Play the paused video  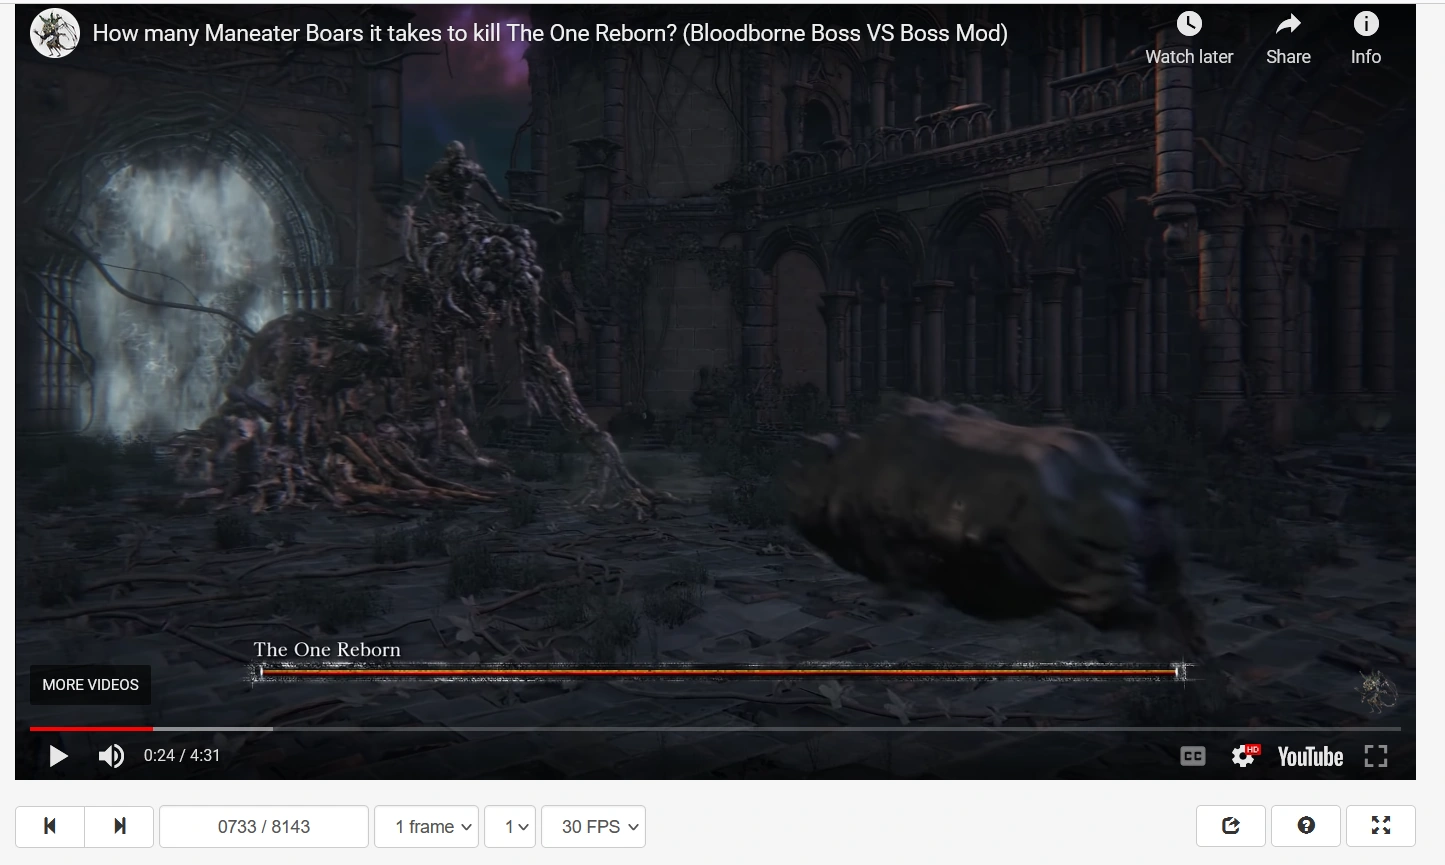pyautogui.click(x=59, y=756)
